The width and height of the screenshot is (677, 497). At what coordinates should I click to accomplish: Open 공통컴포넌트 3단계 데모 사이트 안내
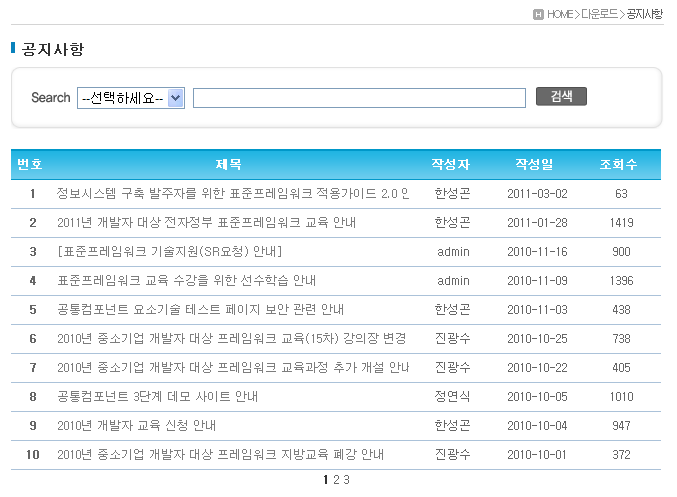(157, 397)
